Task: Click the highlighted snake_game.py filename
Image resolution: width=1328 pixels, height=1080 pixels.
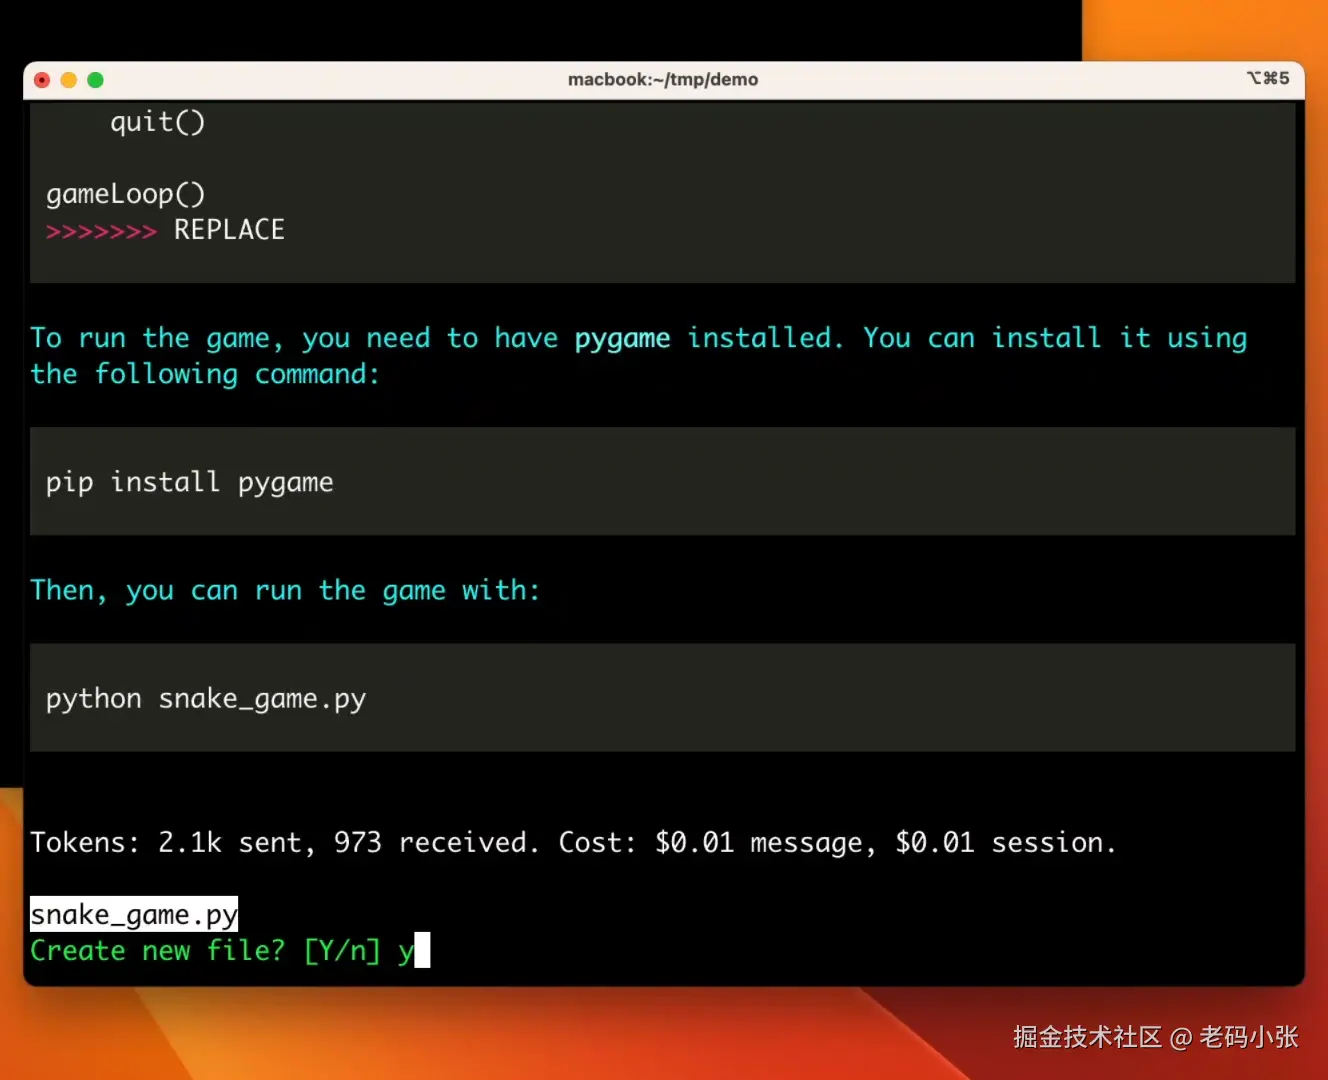Action: (x=134, y=913)
